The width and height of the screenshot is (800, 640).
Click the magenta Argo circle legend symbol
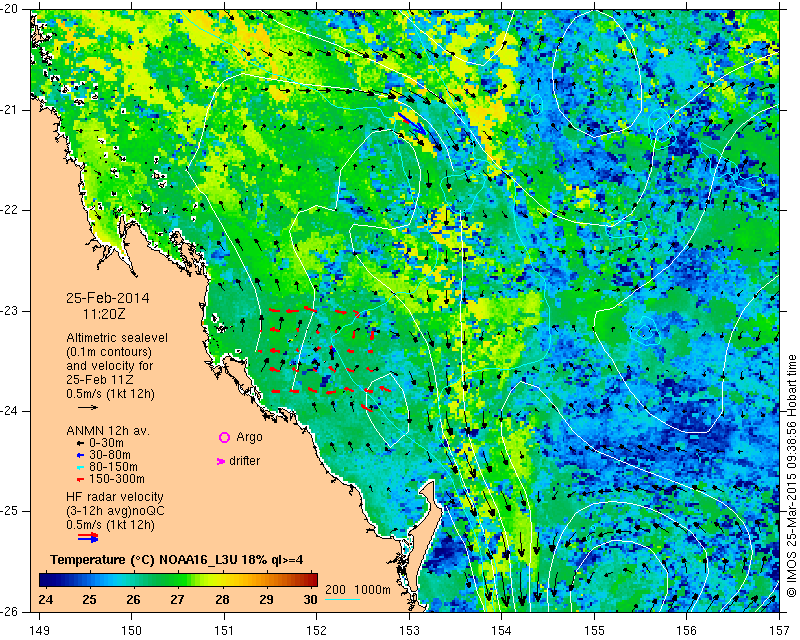(224, 437)
